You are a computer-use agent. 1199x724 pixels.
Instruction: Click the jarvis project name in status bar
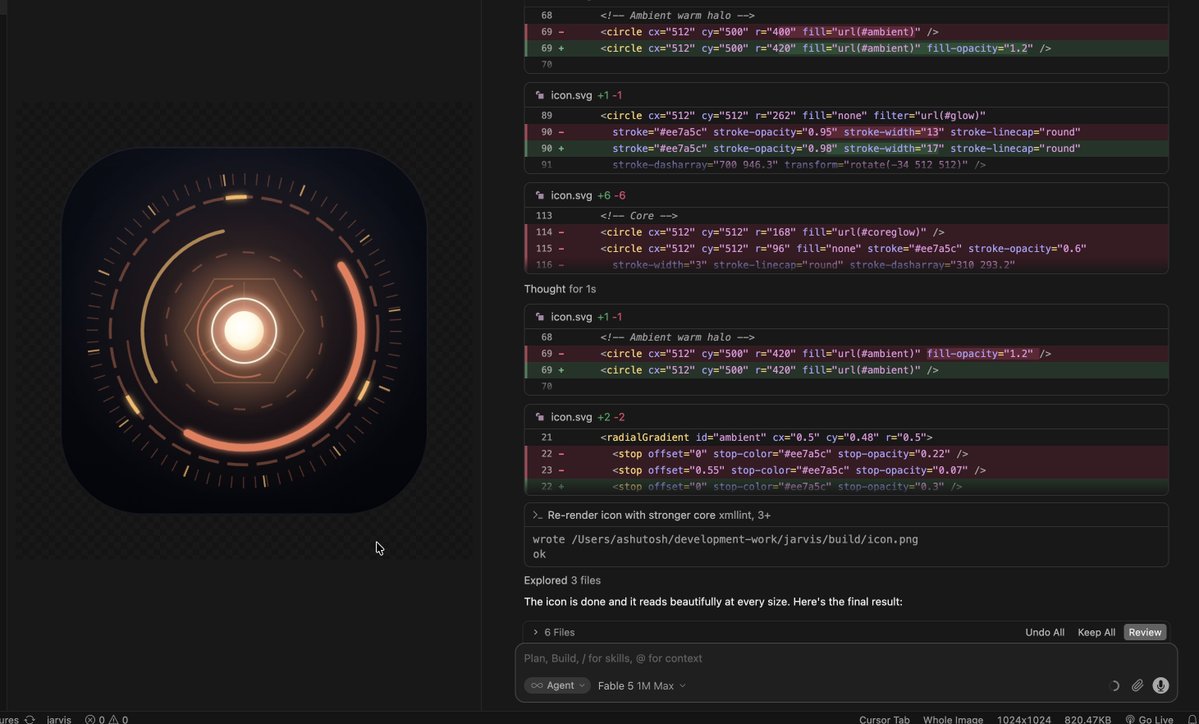(x=59, y=719)
